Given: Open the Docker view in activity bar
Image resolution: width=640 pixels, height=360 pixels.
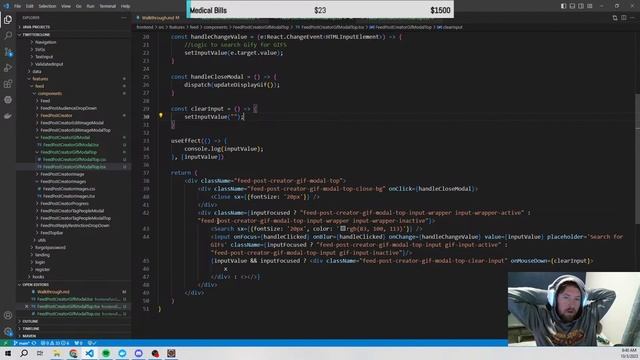Looking at the screenshot, I should pos(8,116).
